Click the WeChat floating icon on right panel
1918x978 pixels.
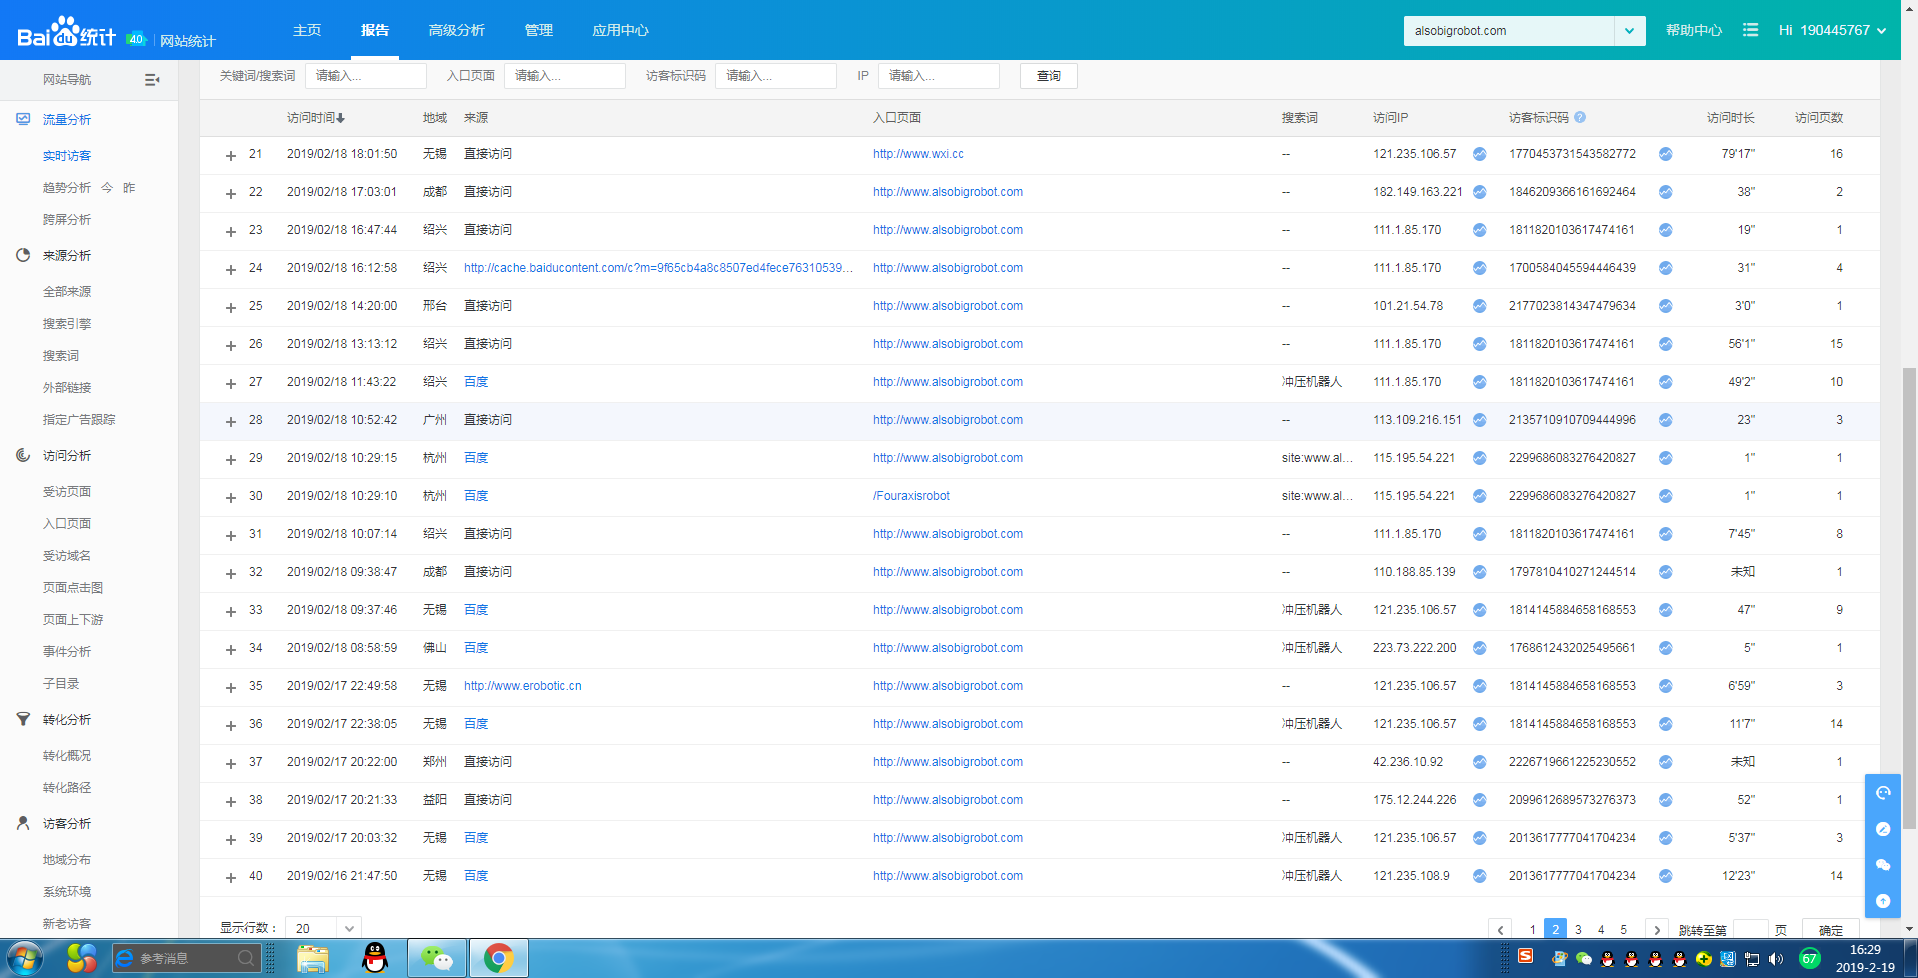[x=1882, y=865]
